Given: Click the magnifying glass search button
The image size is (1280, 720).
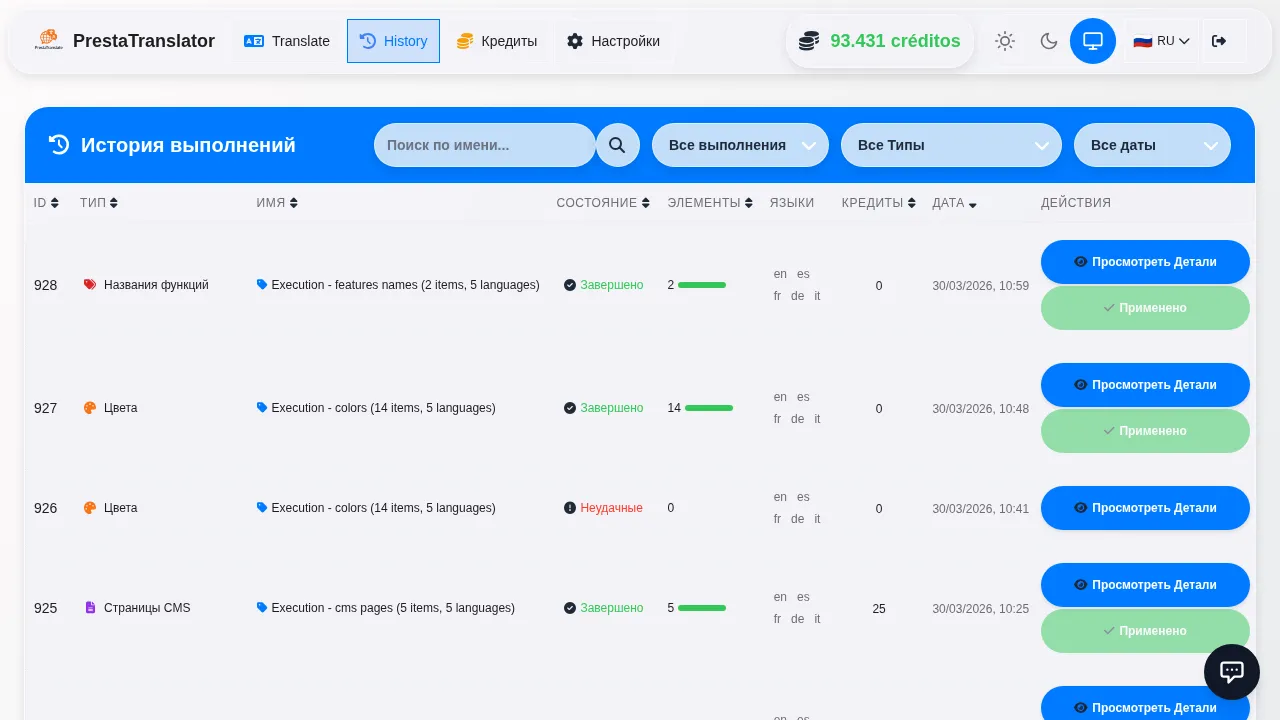Looking at the screenshot, I should [x=617, y=145].
